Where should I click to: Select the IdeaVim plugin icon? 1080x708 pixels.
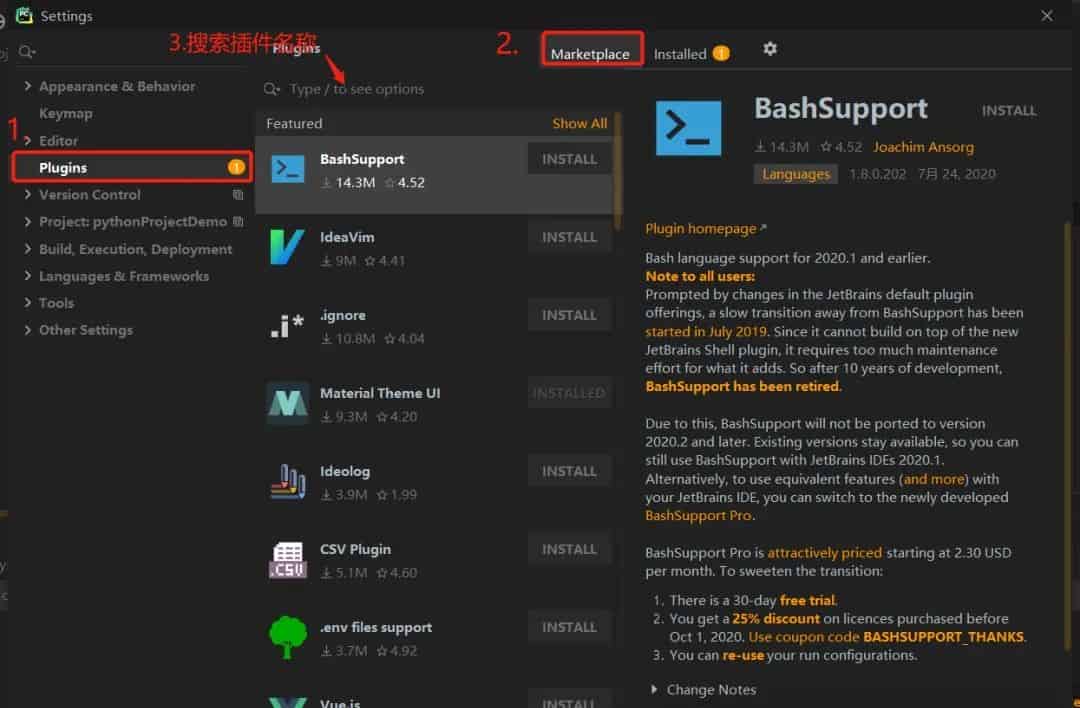click(287, 248)
